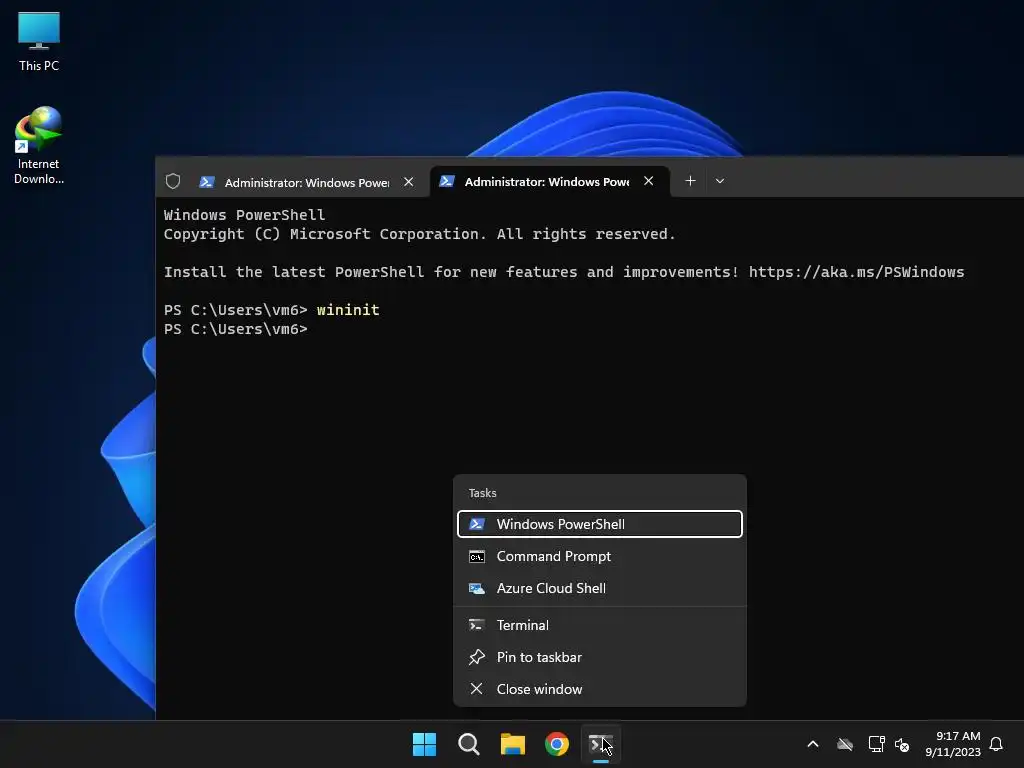
Task: Choose Close window in the jump list
Action: 600,689
